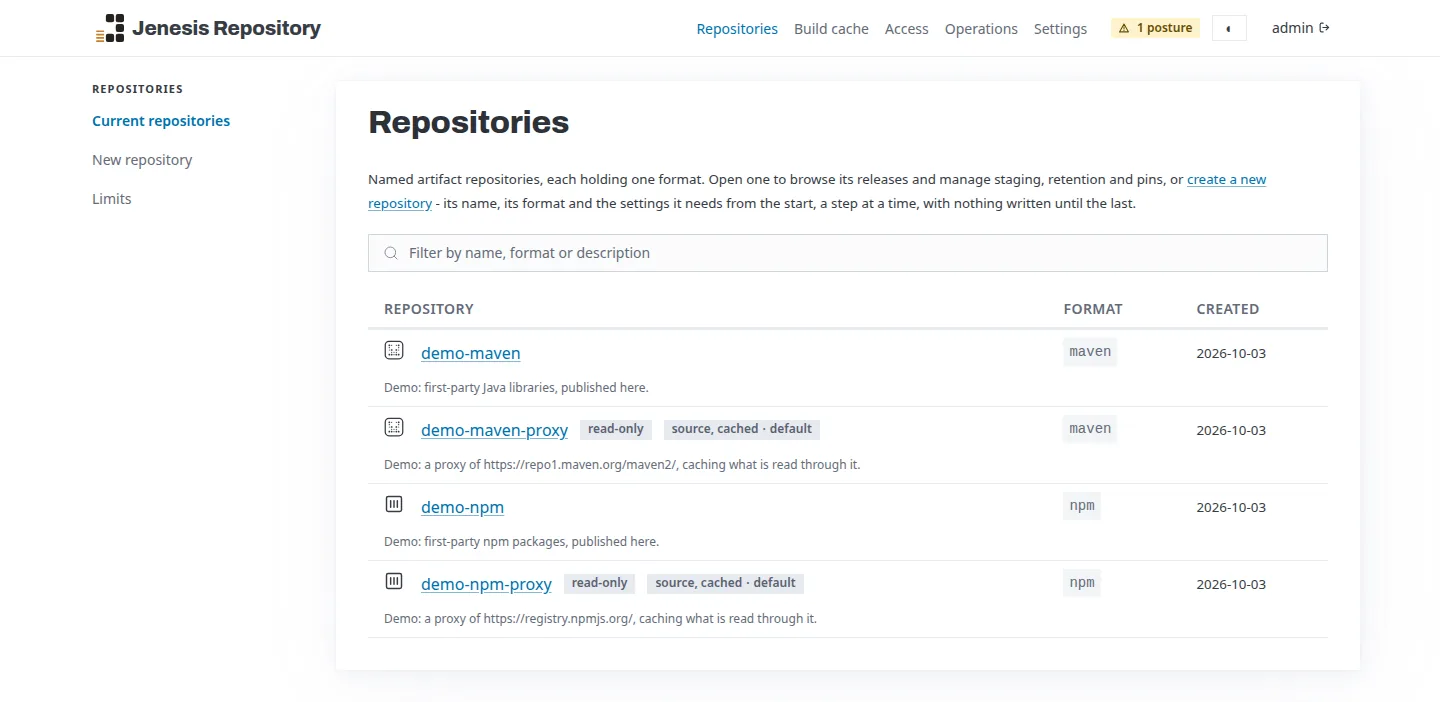Viewport: 1440px width, 702px height.
Task: Open the demo-maven repository link
Action: (x=471, y=353)
